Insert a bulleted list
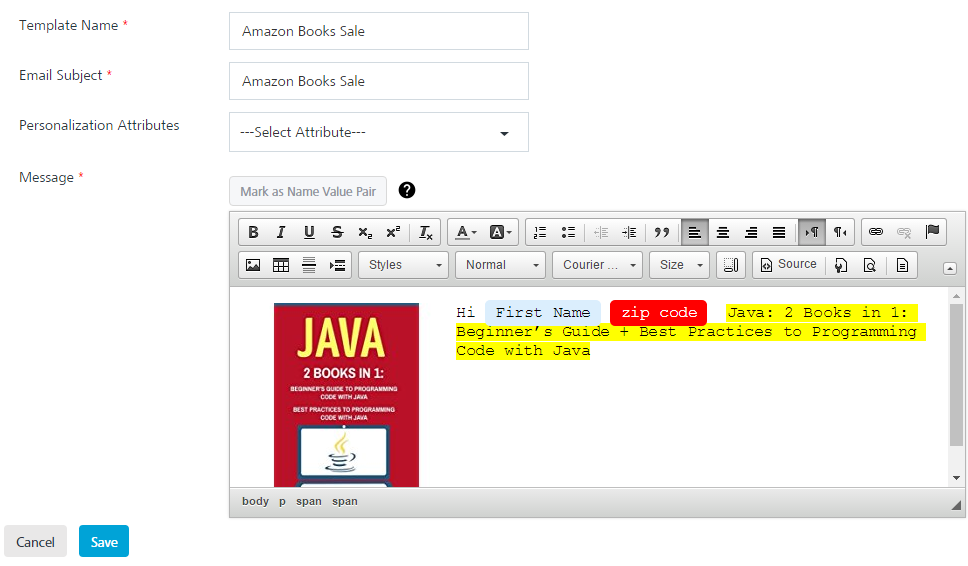 coord(568,232)
